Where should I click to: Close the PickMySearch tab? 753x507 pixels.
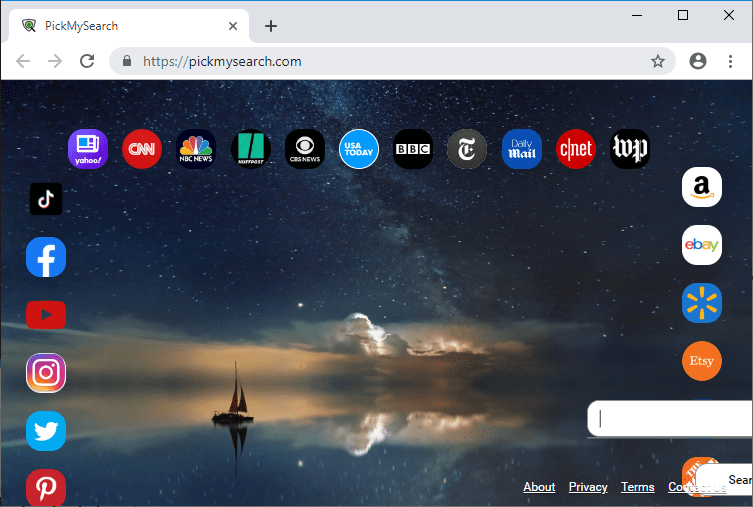tap(233, 26)
